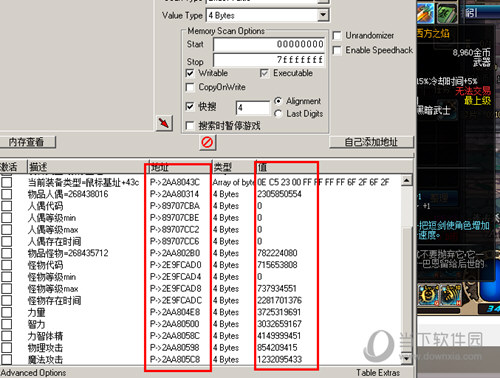Select the 怪物等级max description
This screenshot has height=378, width=500.
[x=53, y=289]
